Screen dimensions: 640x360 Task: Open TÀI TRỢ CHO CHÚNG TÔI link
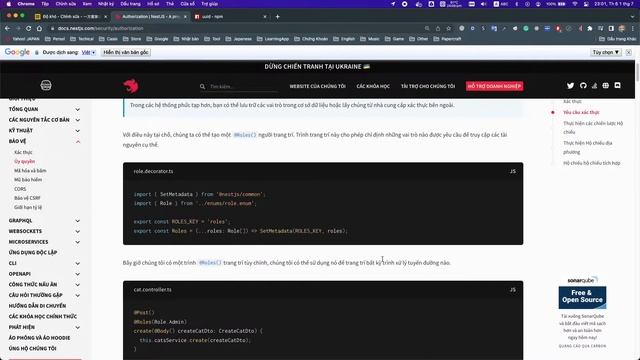[x=428, y=86]
